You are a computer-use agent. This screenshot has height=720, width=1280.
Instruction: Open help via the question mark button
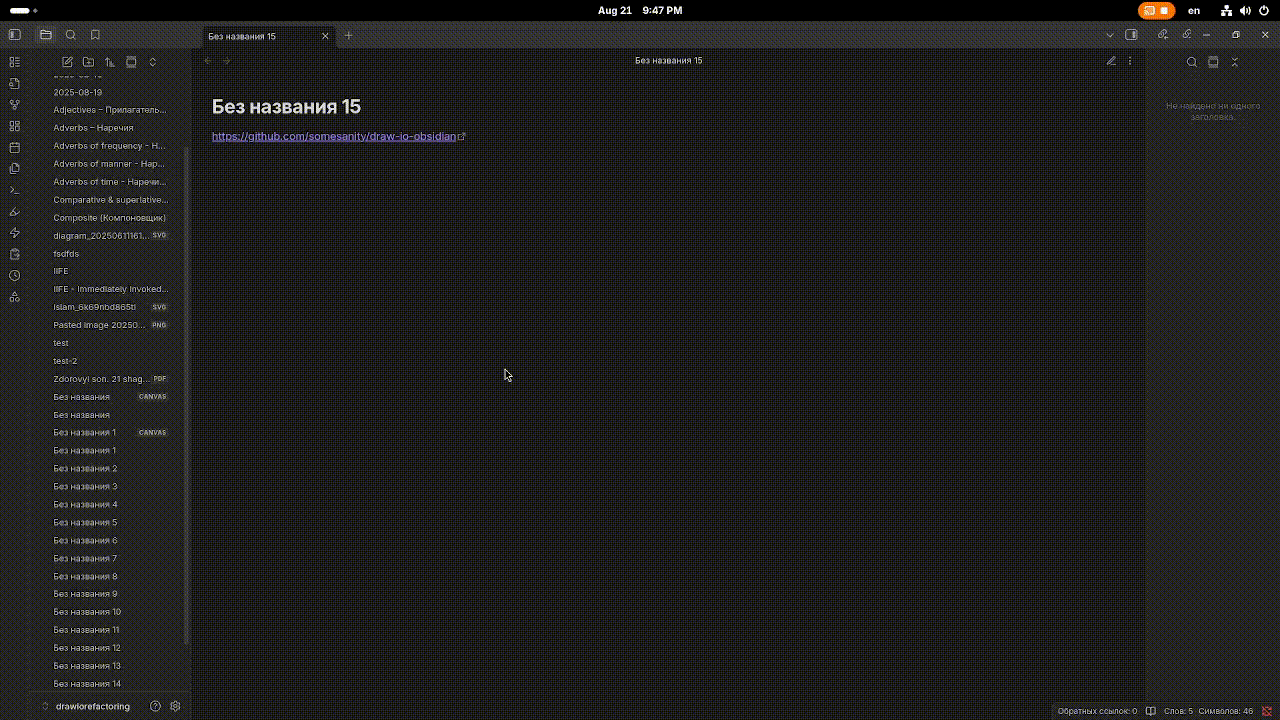(155, 706)
